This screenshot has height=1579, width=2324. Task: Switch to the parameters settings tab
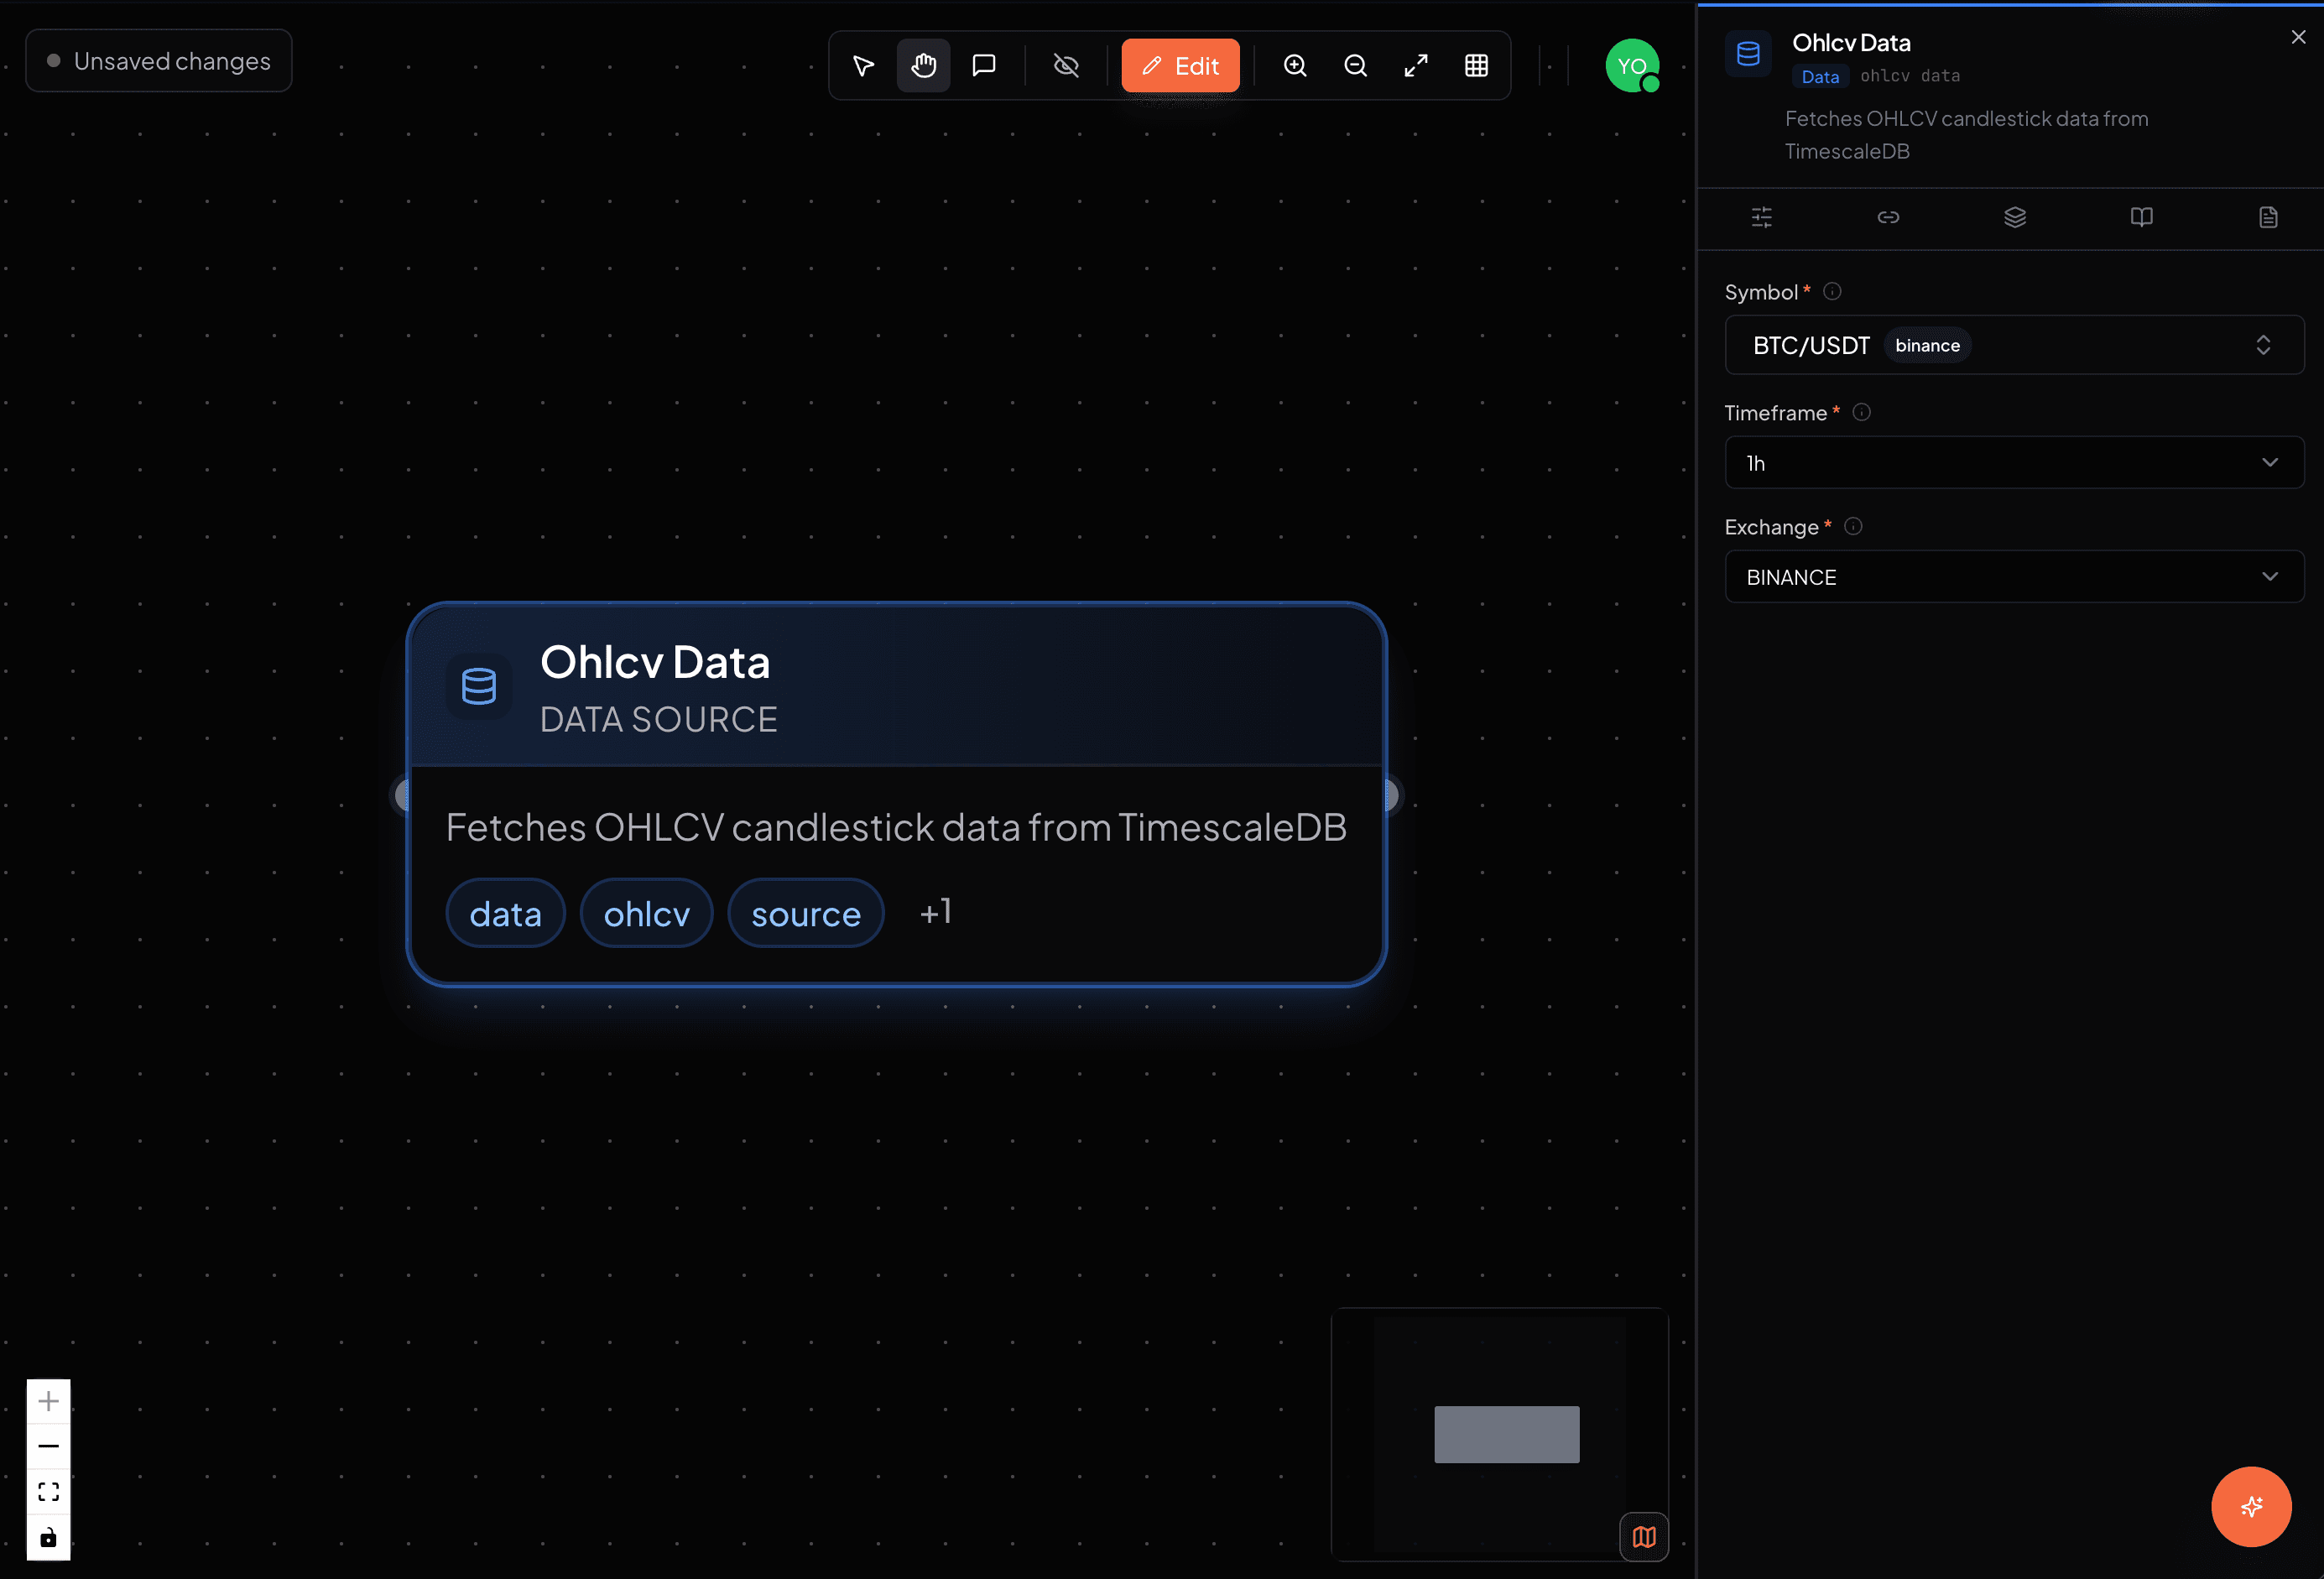coord(1762,217)
